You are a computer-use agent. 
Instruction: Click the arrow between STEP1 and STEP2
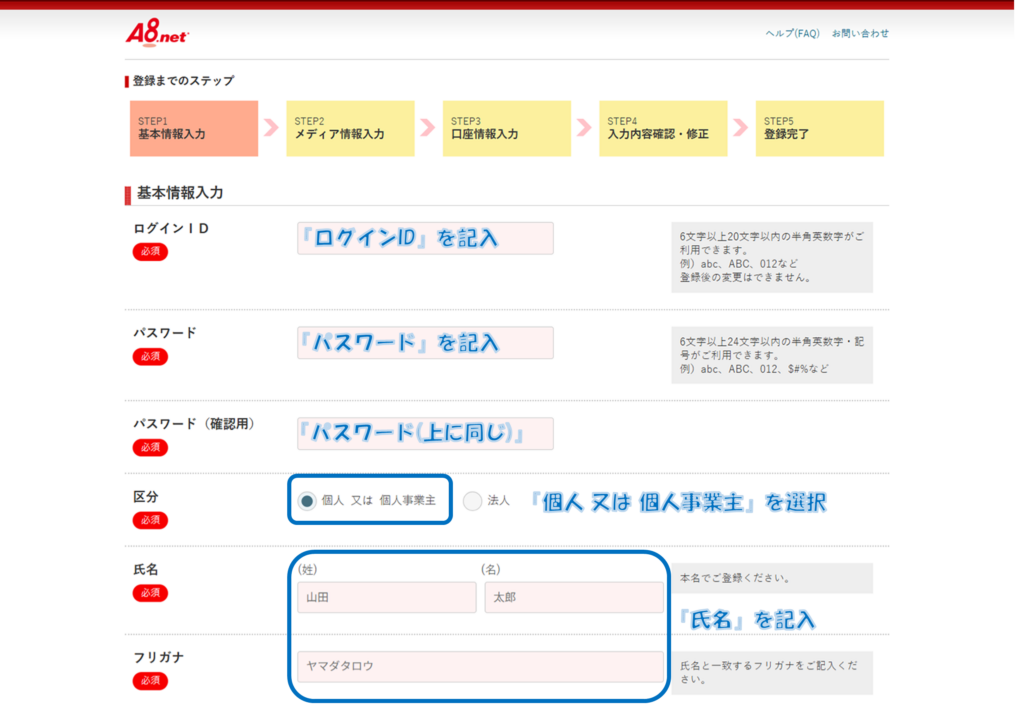click(271, 128)
